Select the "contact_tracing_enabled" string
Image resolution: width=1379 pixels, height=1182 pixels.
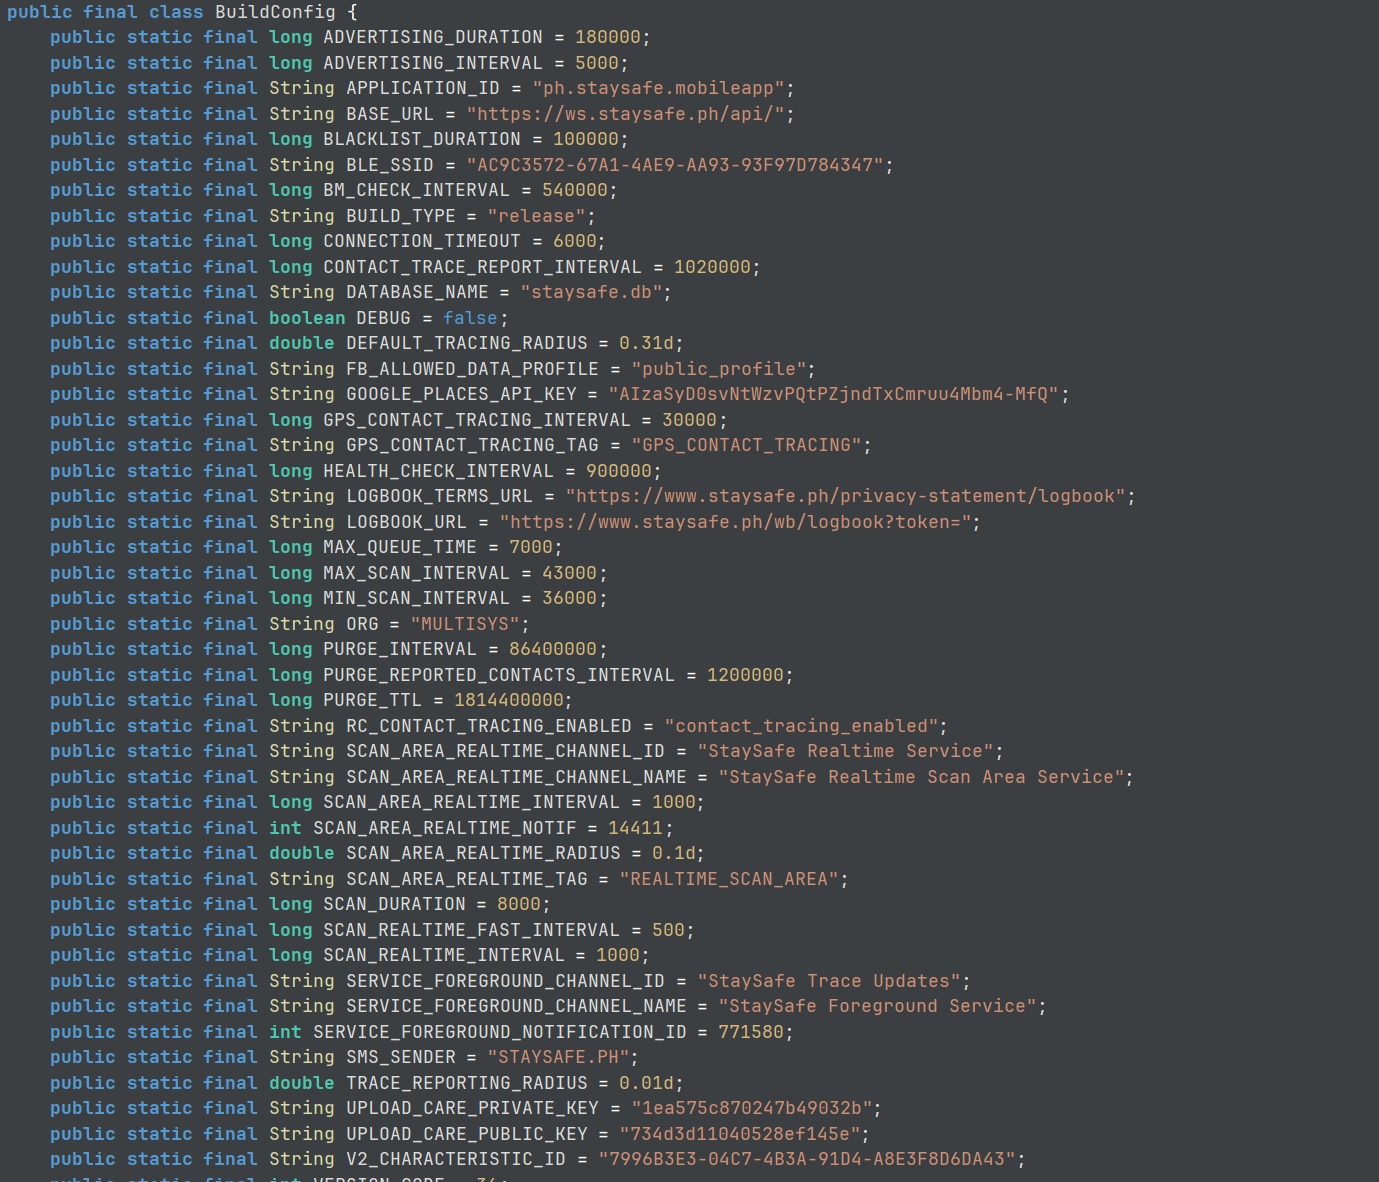click(802, 726)
